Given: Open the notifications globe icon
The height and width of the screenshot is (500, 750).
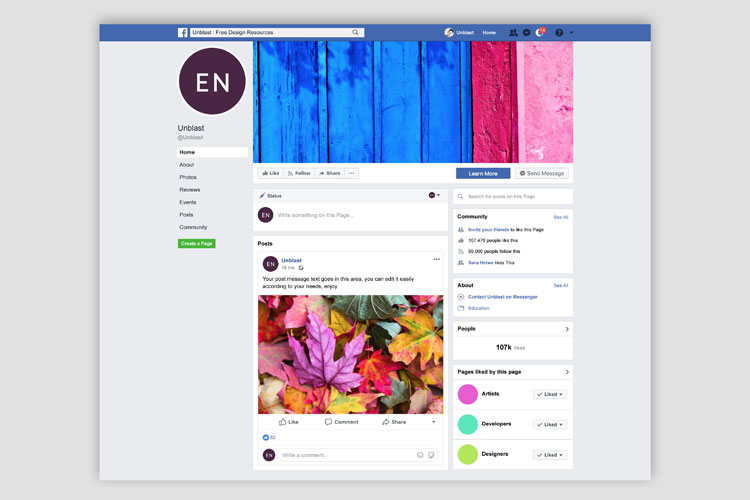Looking at the screenshot, I should pyautogui.click(x=540, y=33).
